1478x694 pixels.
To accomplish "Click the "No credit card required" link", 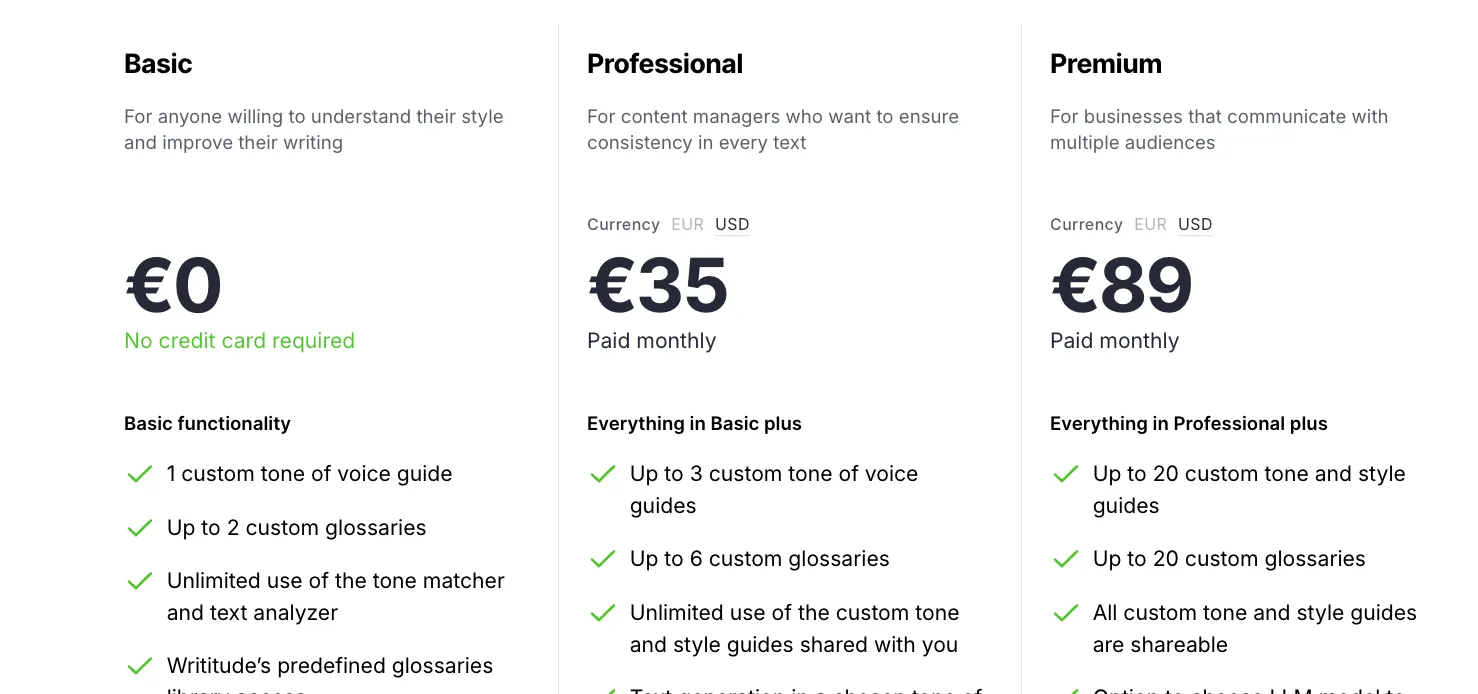I will 239,341.
